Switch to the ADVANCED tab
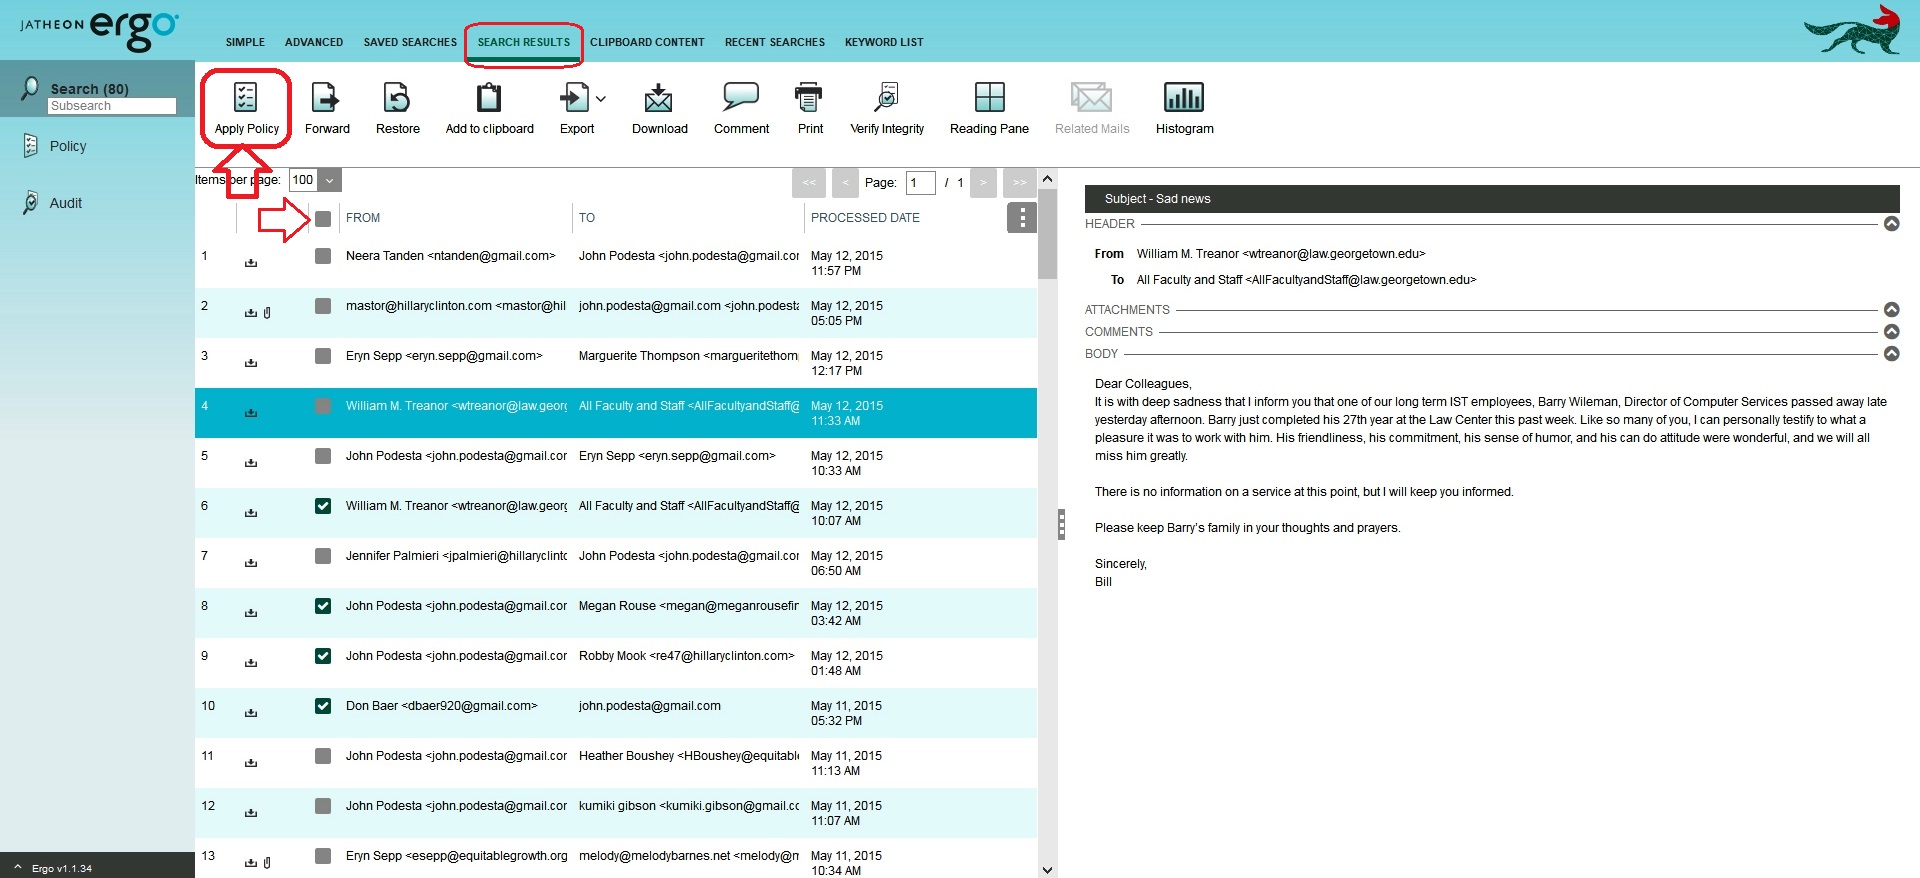Viewport: 1920px width, 878px height. (314, 42)
